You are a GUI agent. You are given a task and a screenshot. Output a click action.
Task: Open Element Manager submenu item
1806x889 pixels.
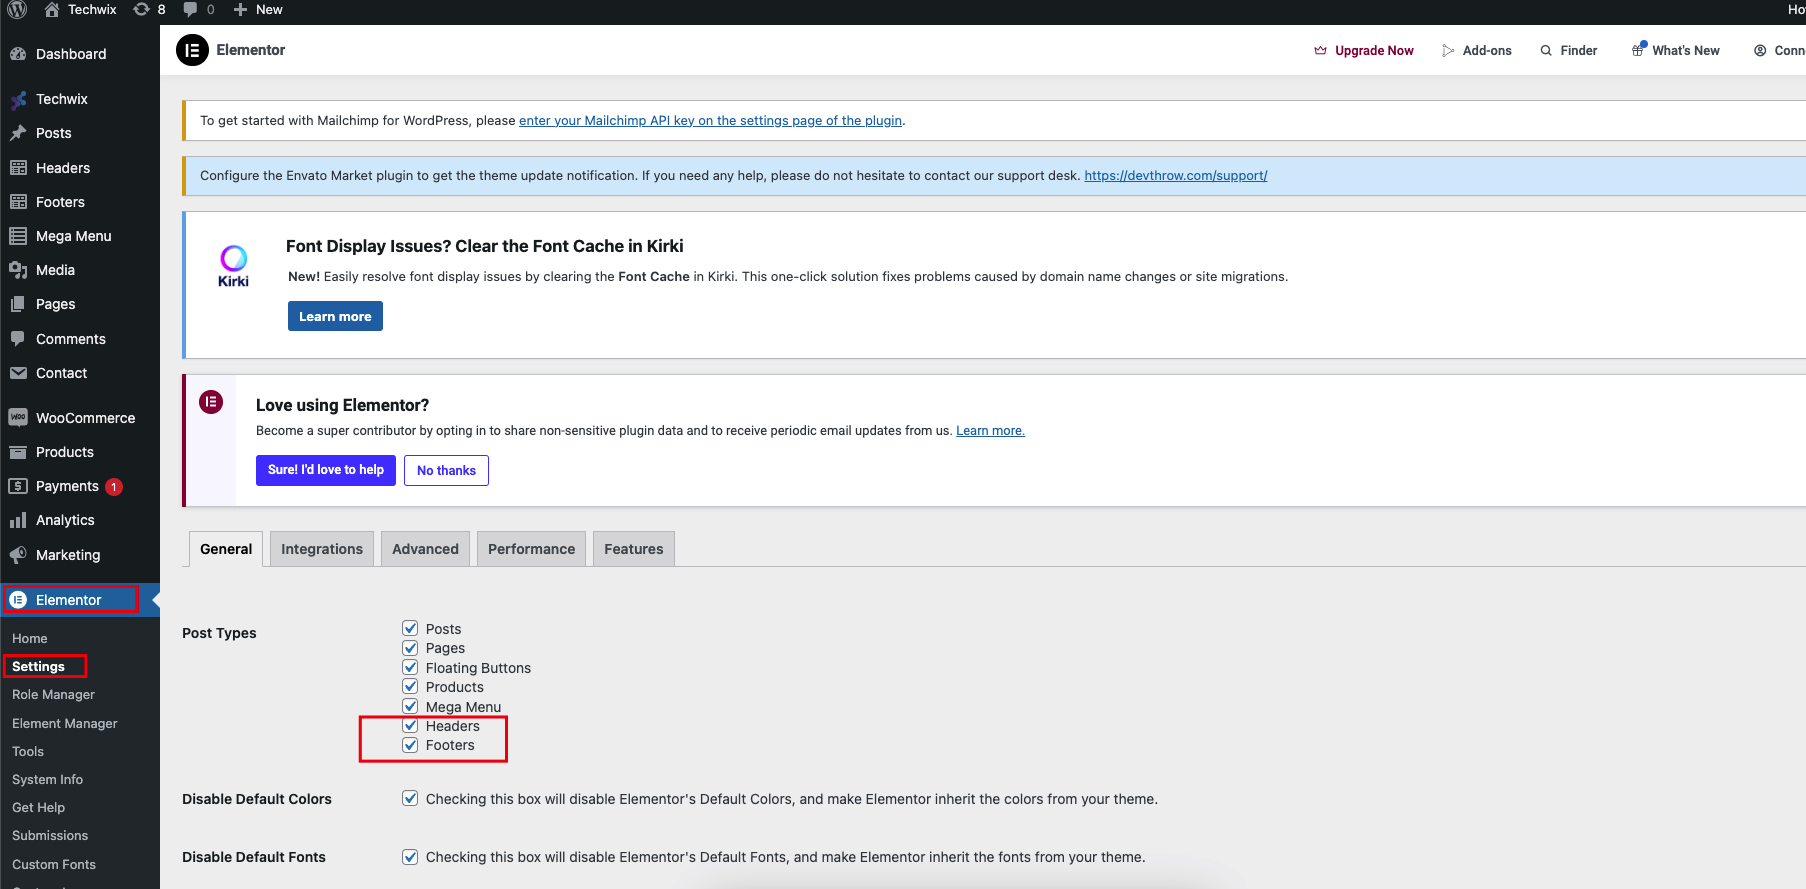coord(65,723)
